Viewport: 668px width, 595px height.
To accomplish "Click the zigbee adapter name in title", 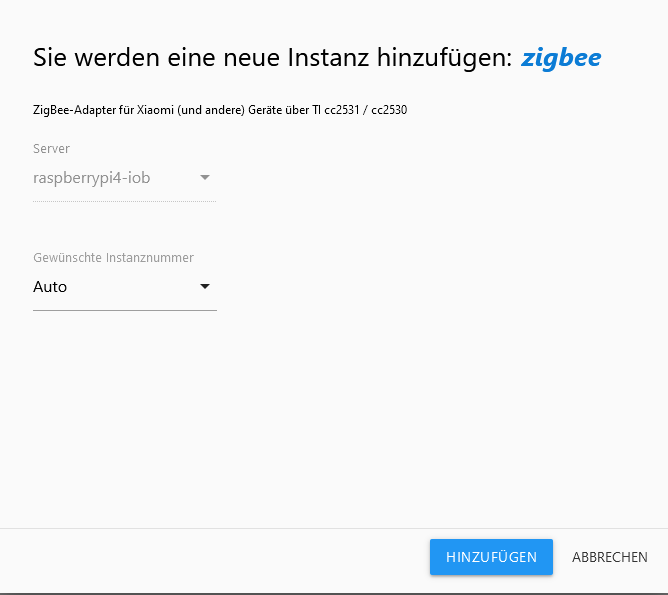I will 561,58.
